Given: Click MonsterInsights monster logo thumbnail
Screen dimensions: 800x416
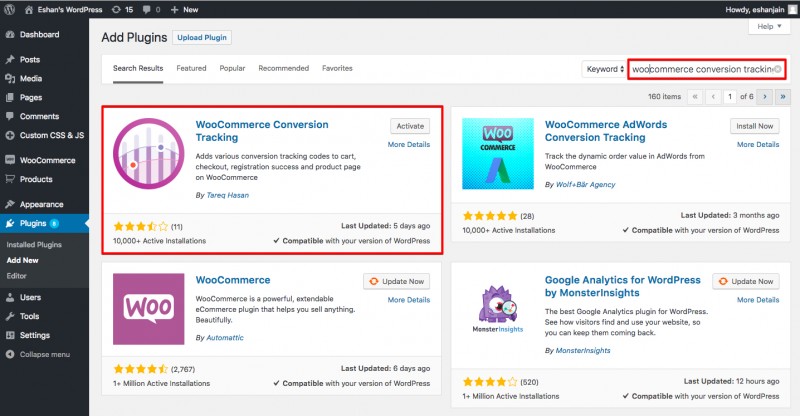Looking at the screenshot, I should 498,309.
